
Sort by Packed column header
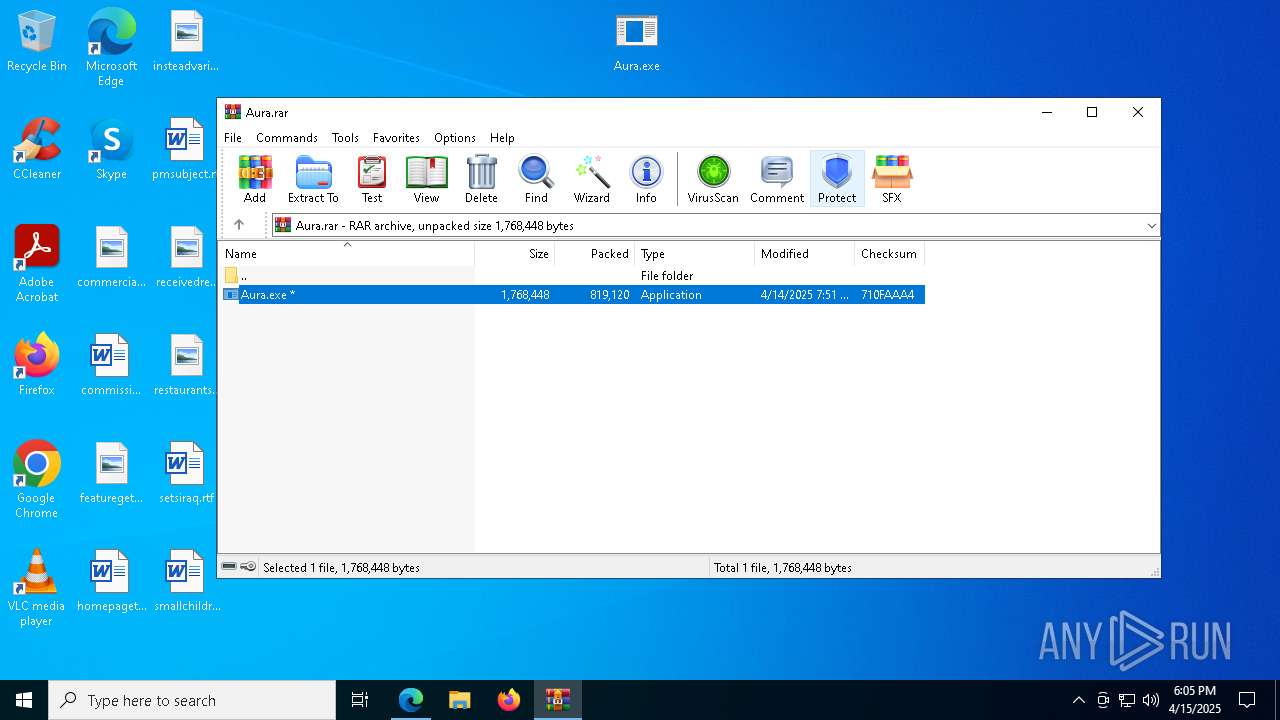595,254
